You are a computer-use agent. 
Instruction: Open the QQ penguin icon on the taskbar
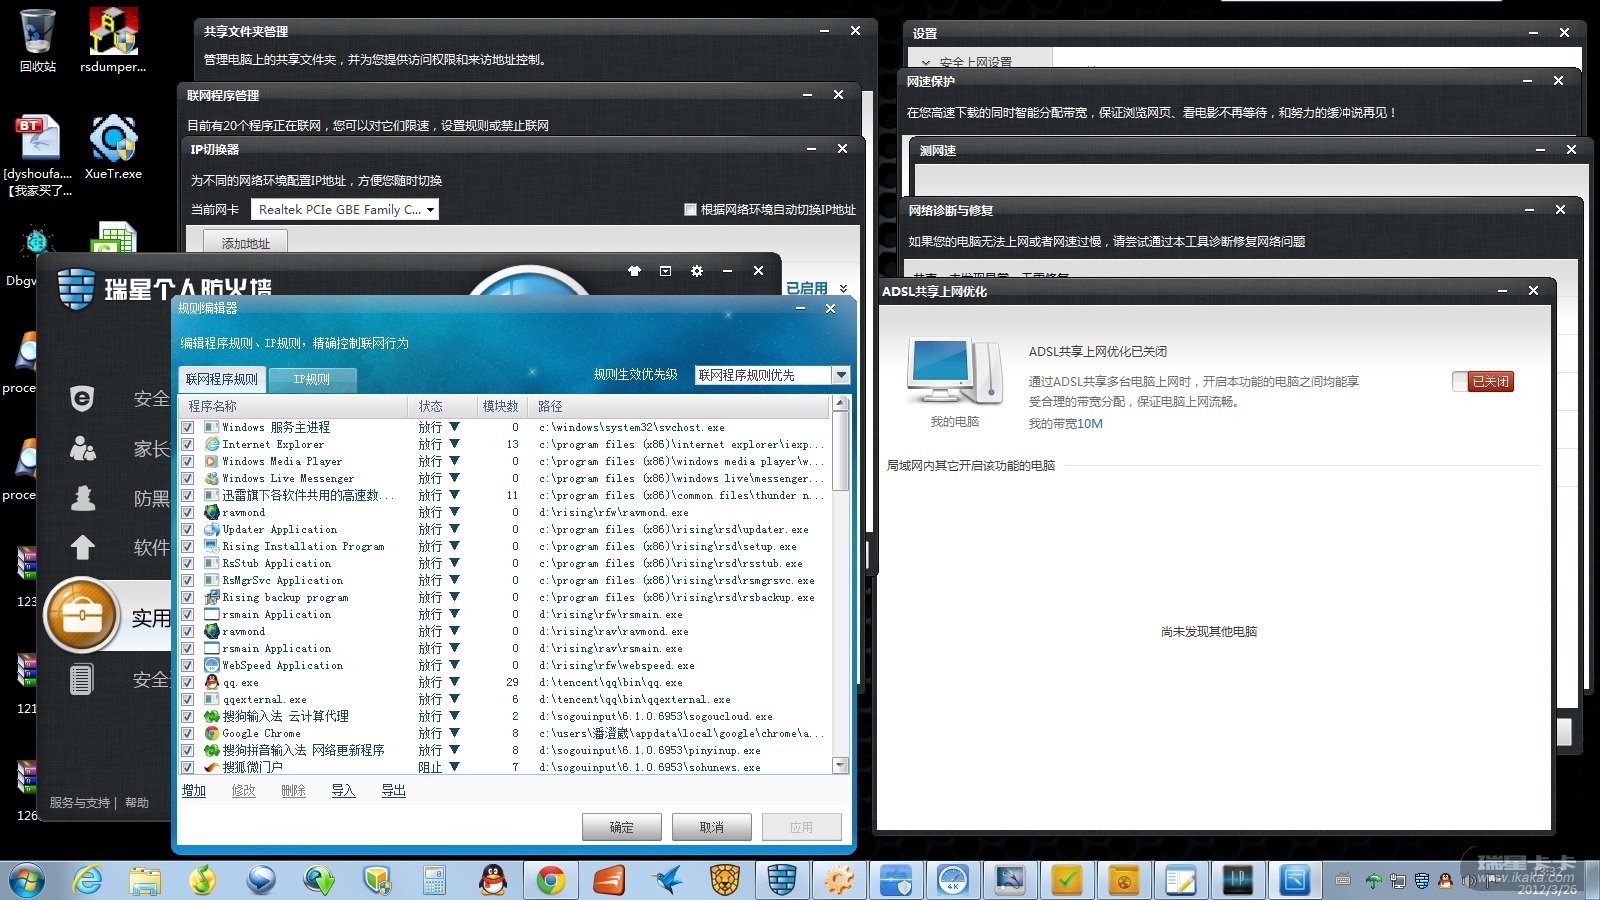(x=492, y=881)
